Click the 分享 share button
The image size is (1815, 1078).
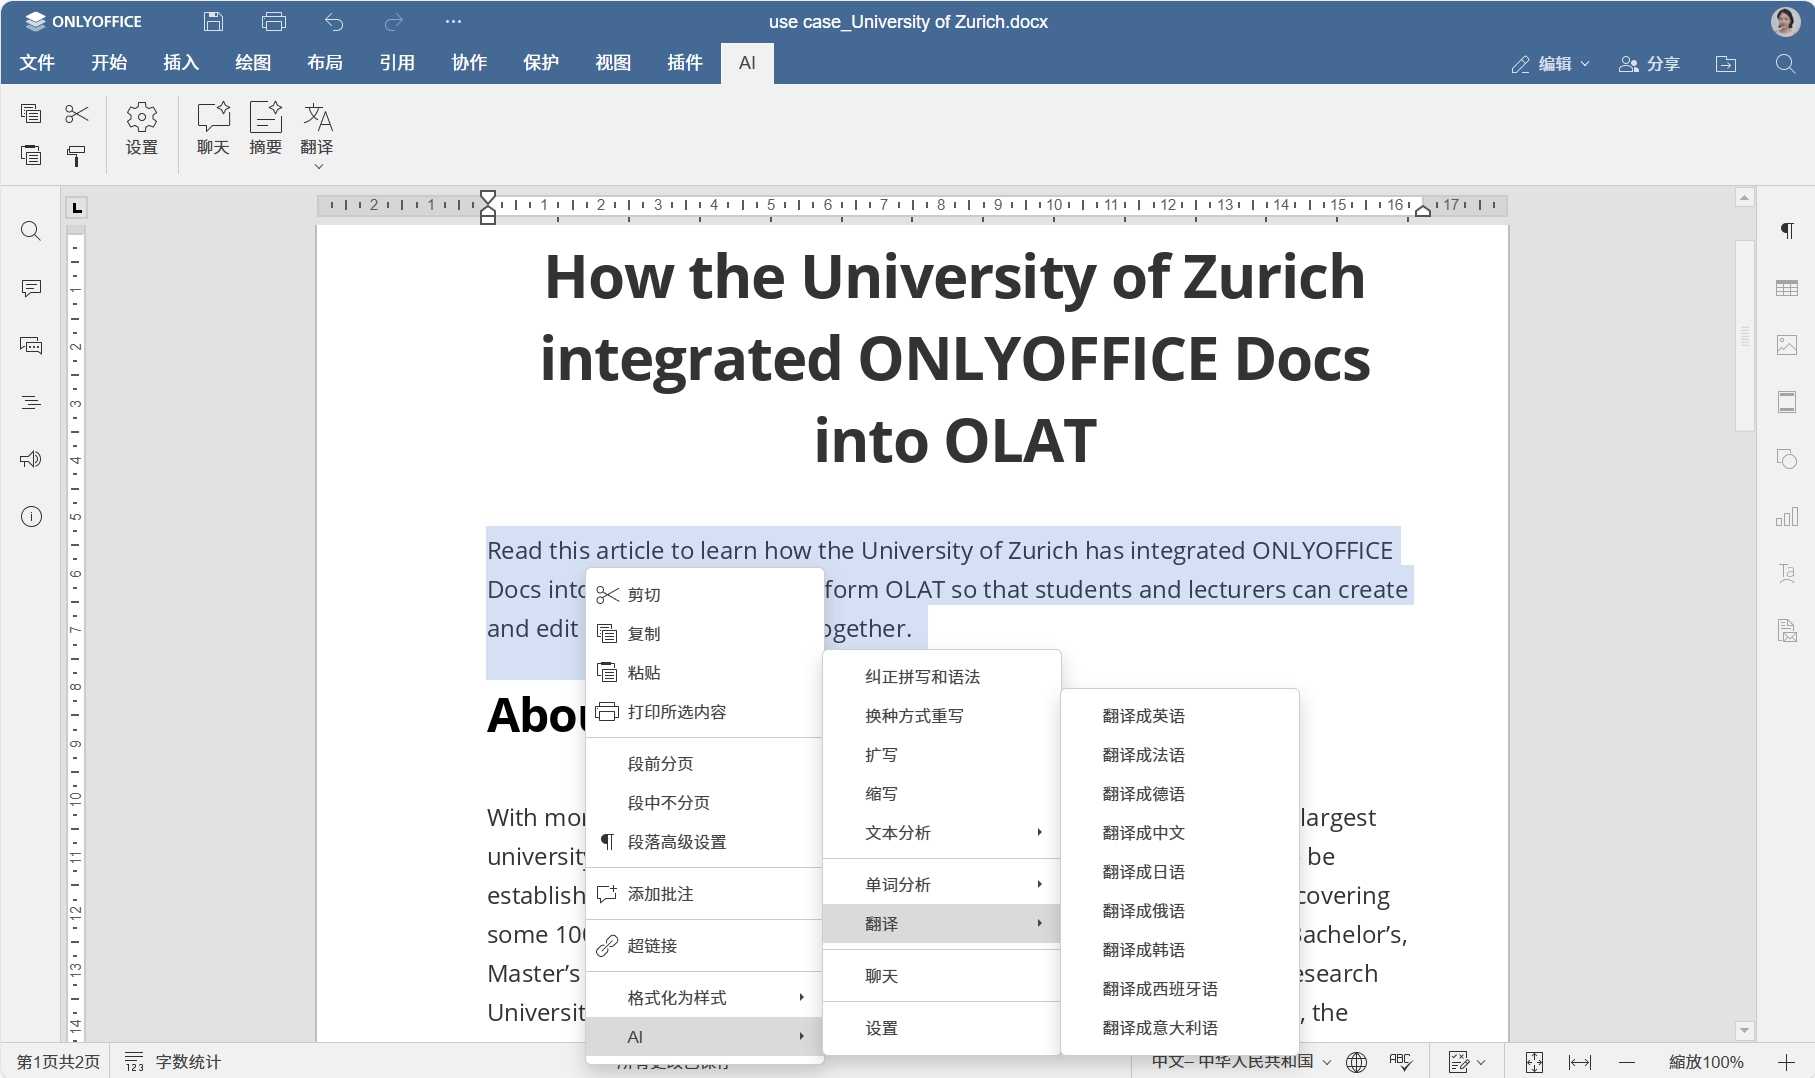pos(1649,63)
